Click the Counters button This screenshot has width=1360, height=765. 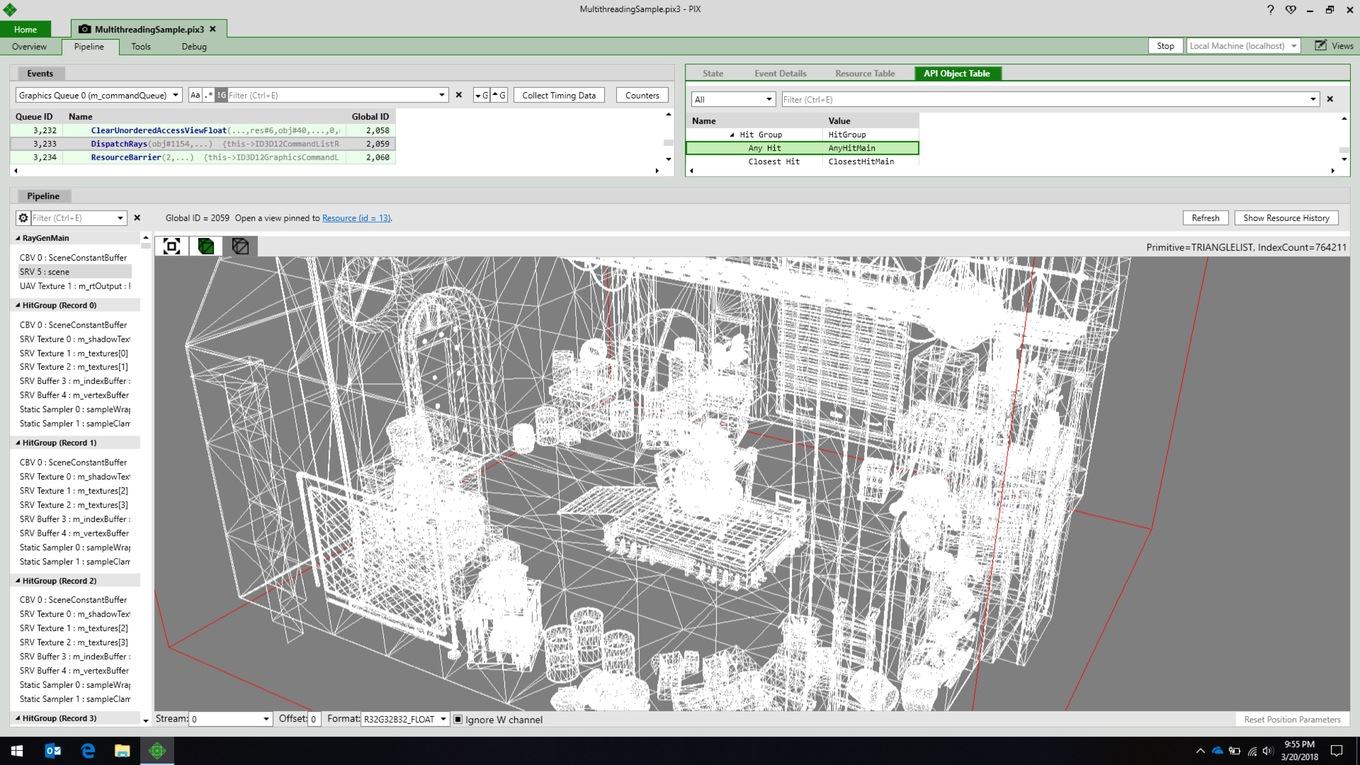click(642, 95)
